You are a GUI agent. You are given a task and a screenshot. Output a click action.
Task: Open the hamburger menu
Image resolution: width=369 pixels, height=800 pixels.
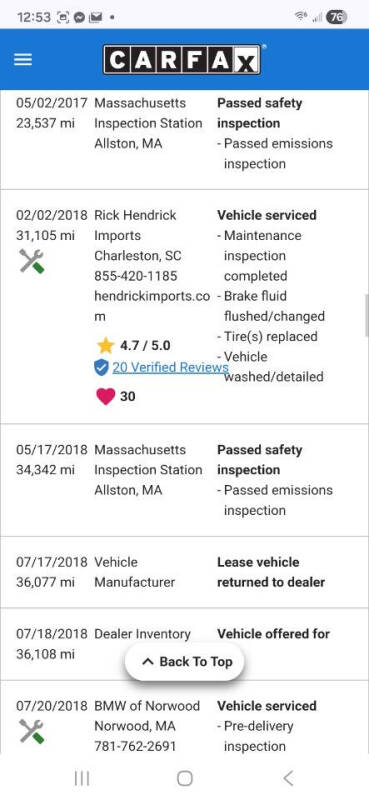point(23,60)
